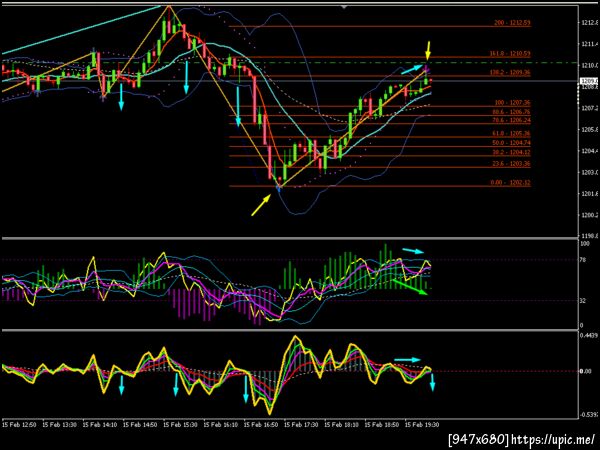Click the '15 Feb 14:10' time axis label
The width and height of the screenshot is (600, 450).
coord(100,424)
